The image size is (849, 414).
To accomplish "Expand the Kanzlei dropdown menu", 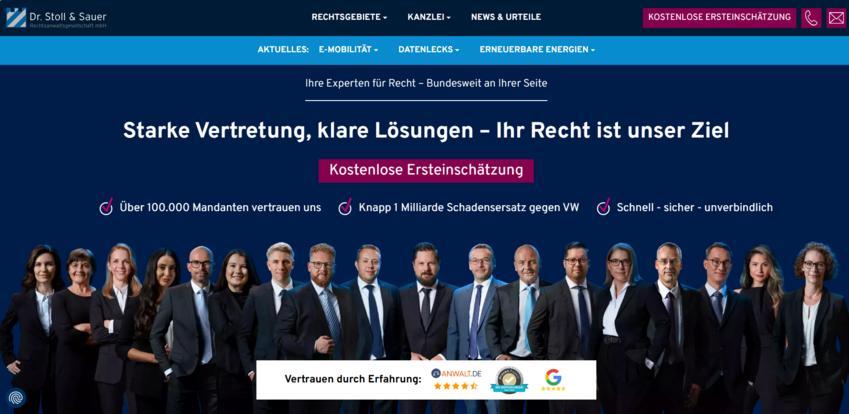I will [429, 17].
